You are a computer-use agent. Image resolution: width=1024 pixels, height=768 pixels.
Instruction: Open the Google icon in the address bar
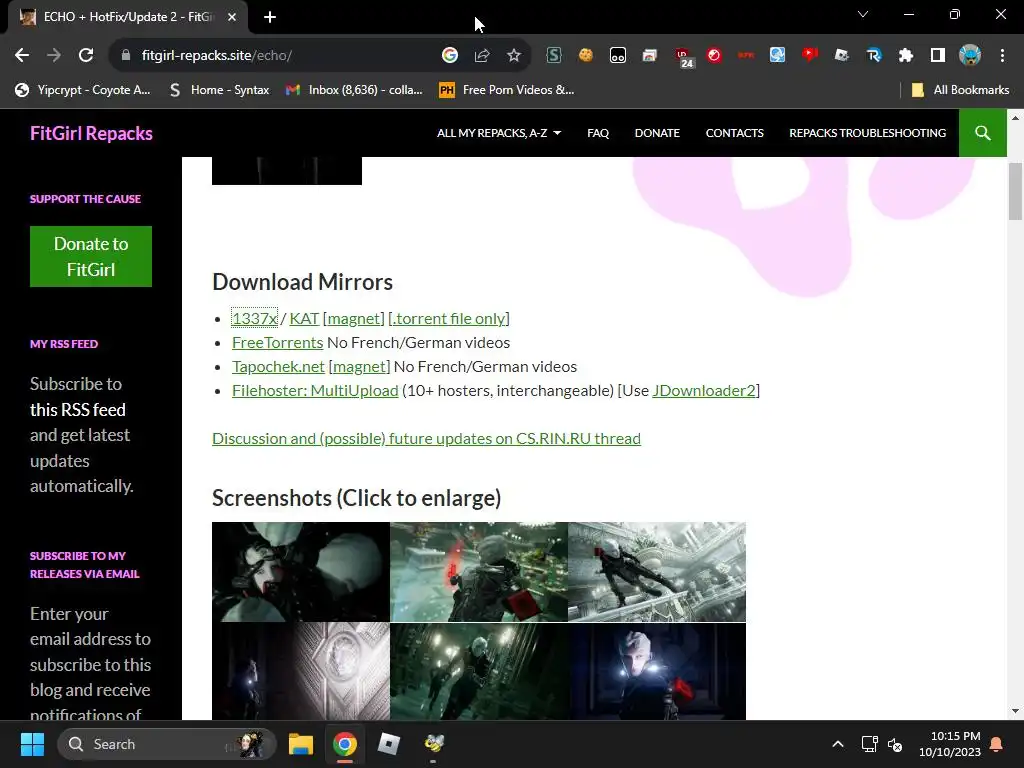coord(450,56)
